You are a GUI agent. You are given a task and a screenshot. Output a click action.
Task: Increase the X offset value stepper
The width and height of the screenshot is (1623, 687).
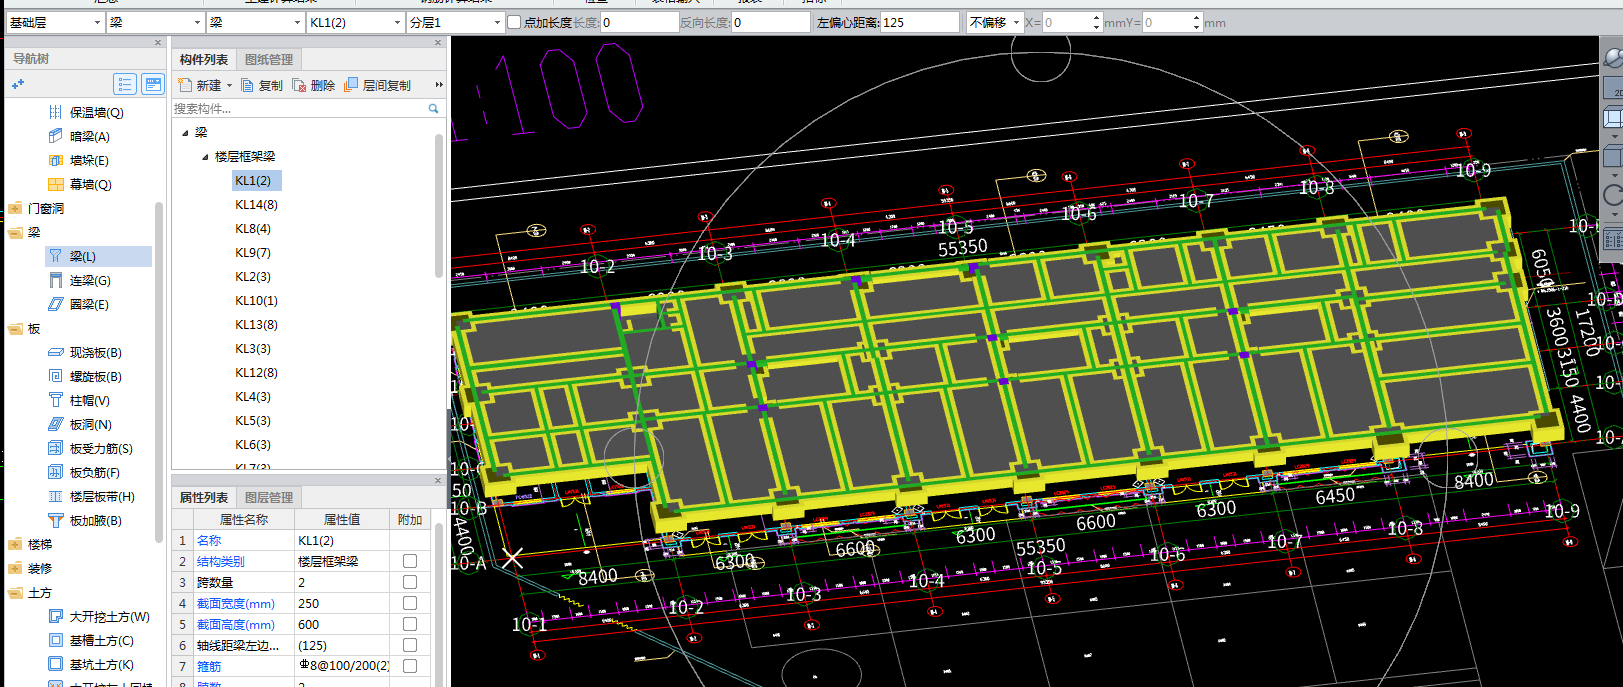coord(1097,17)
